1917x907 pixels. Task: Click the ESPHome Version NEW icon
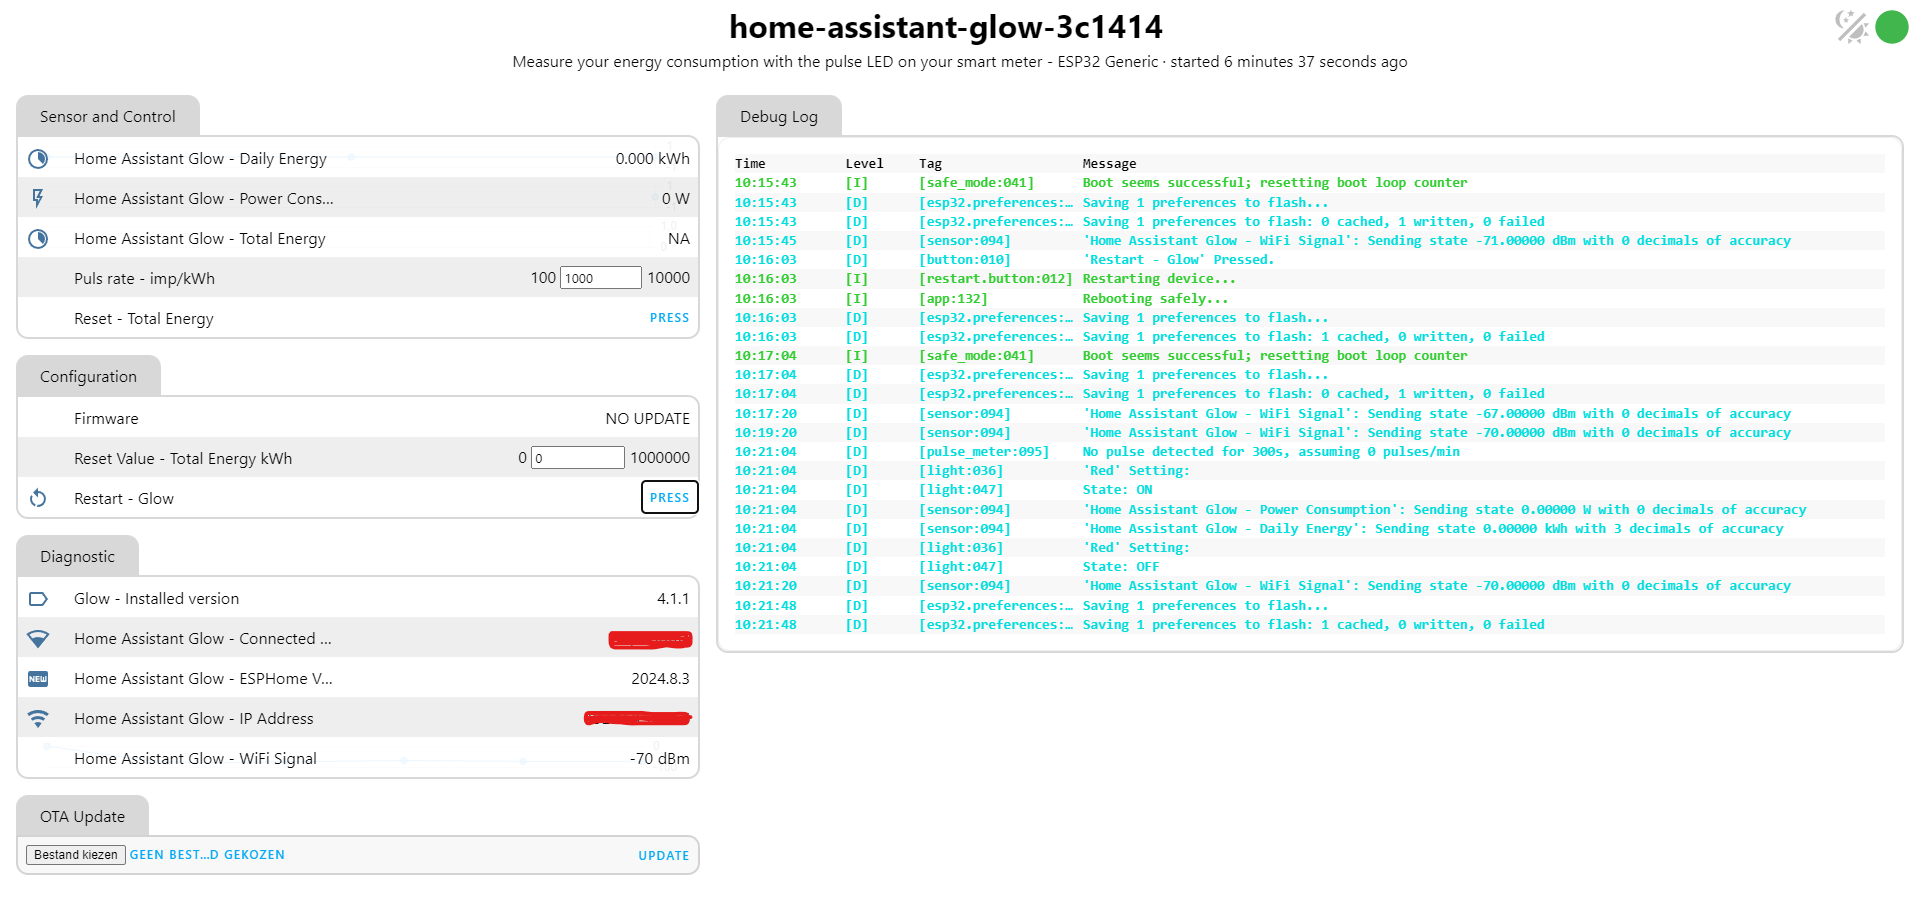point(38,679)
